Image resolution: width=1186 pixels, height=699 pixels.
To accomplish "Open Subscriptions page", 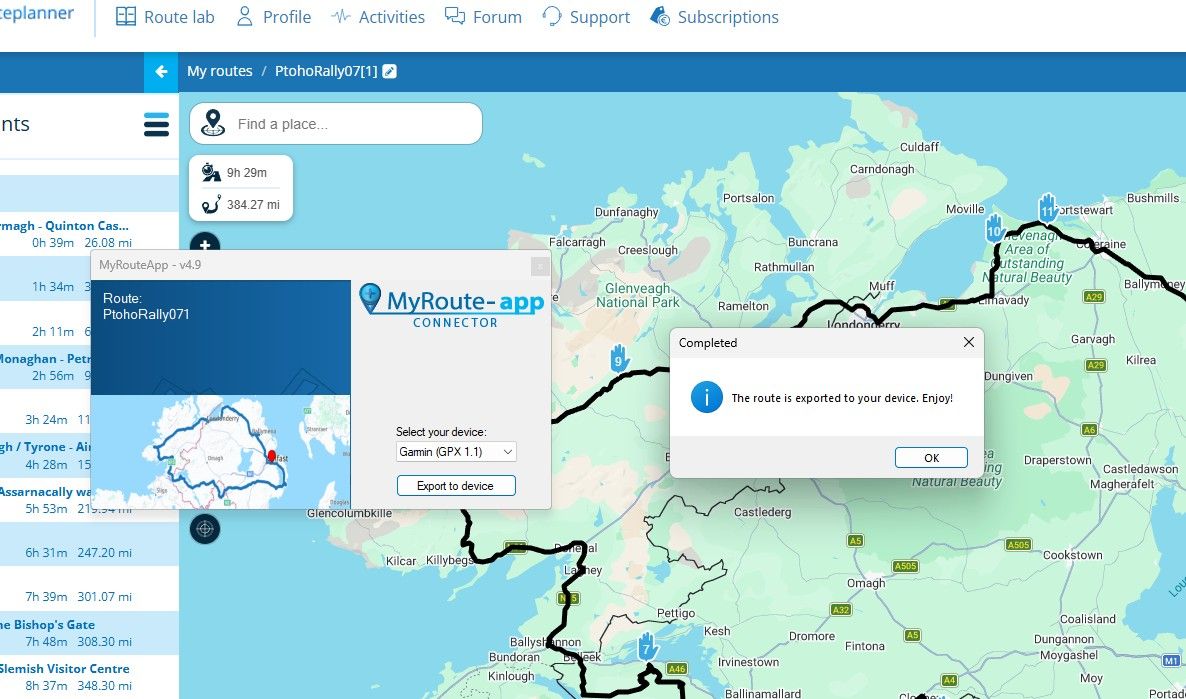I will [x=714, y=17].
